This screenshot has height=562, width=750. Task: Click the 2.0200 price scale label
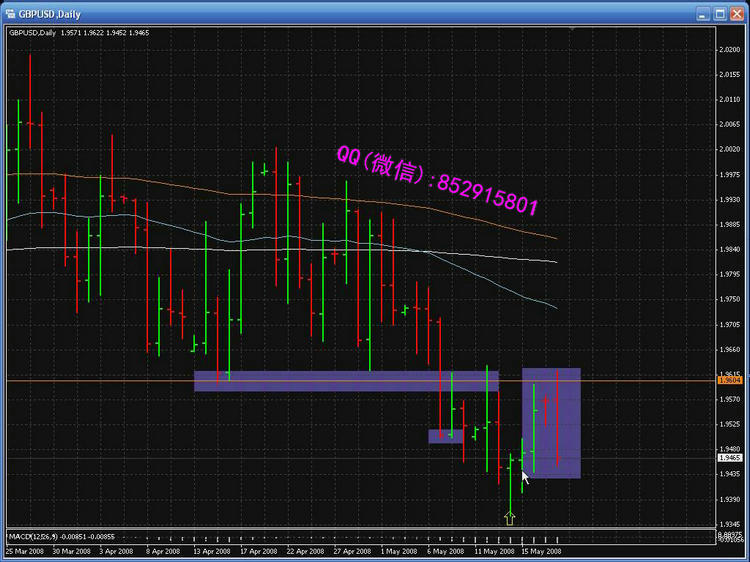coord(729,49)
